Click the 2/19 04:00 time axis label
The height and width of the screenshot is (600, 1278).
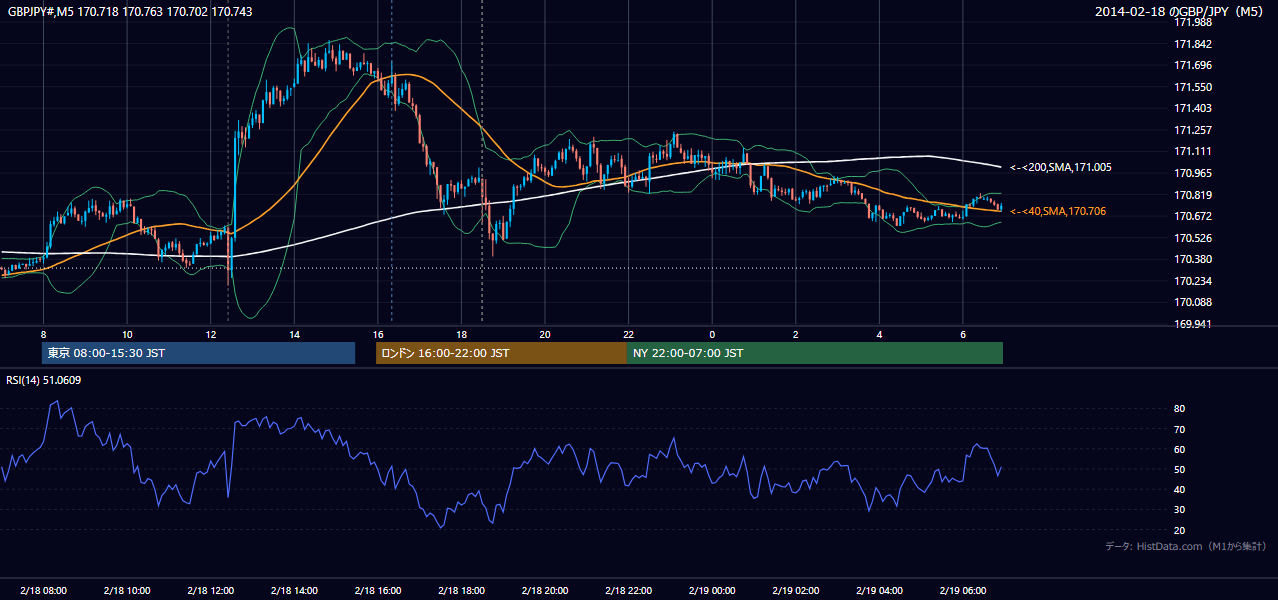coord(879,591)
